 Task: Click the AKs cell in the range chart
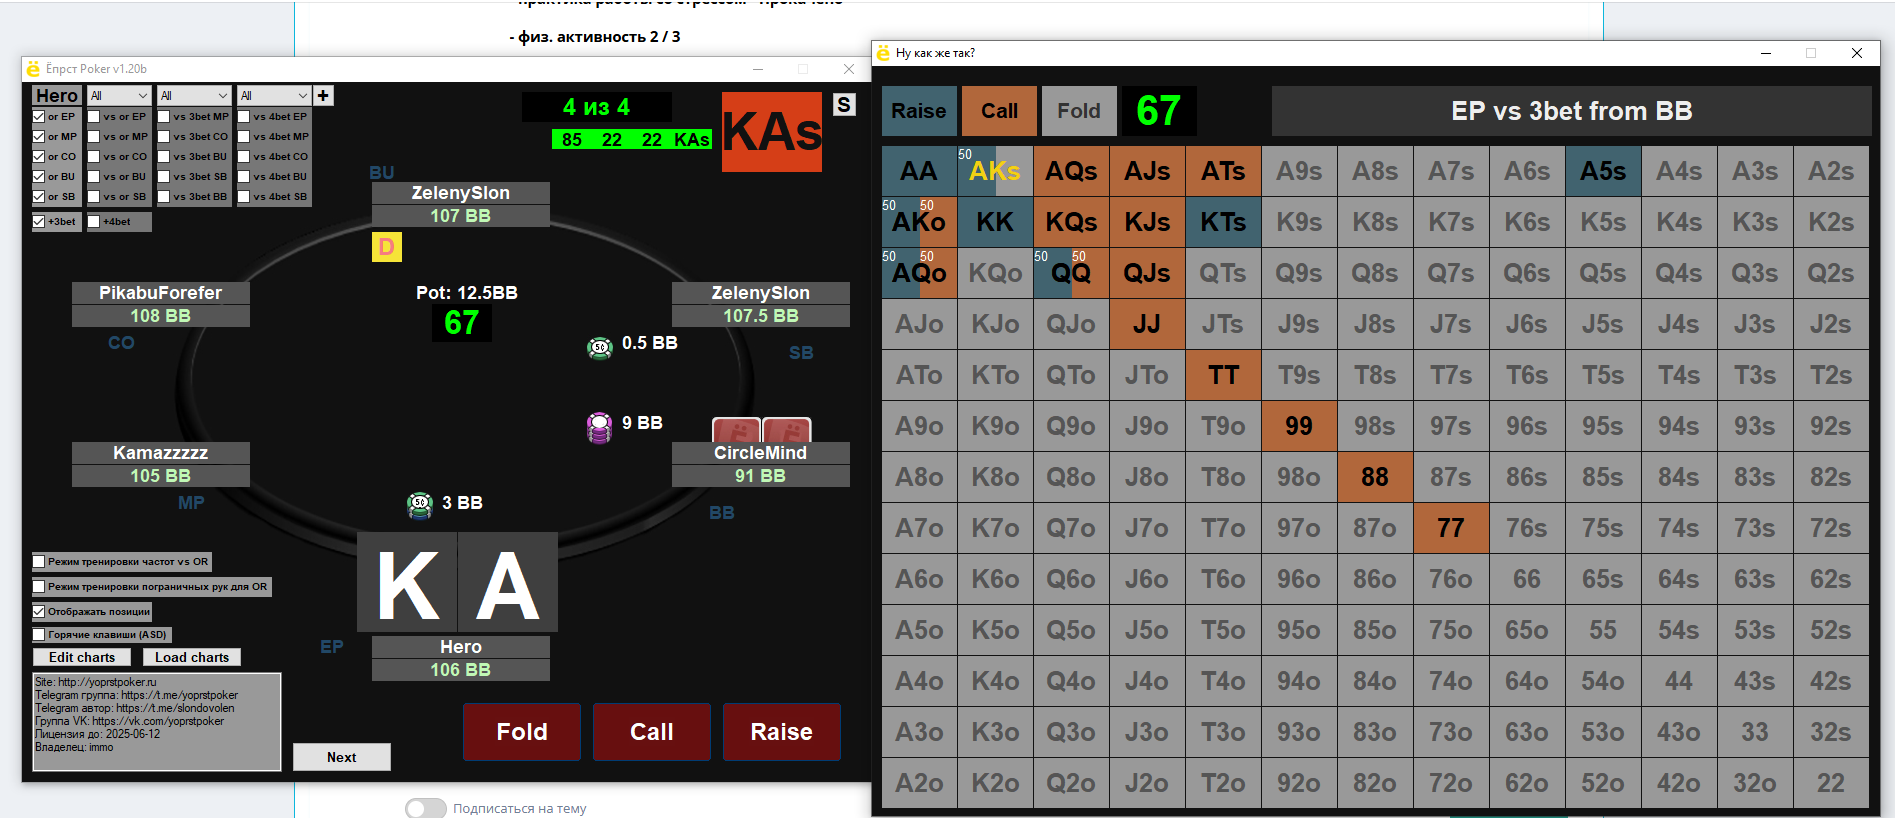pos(995,171)
